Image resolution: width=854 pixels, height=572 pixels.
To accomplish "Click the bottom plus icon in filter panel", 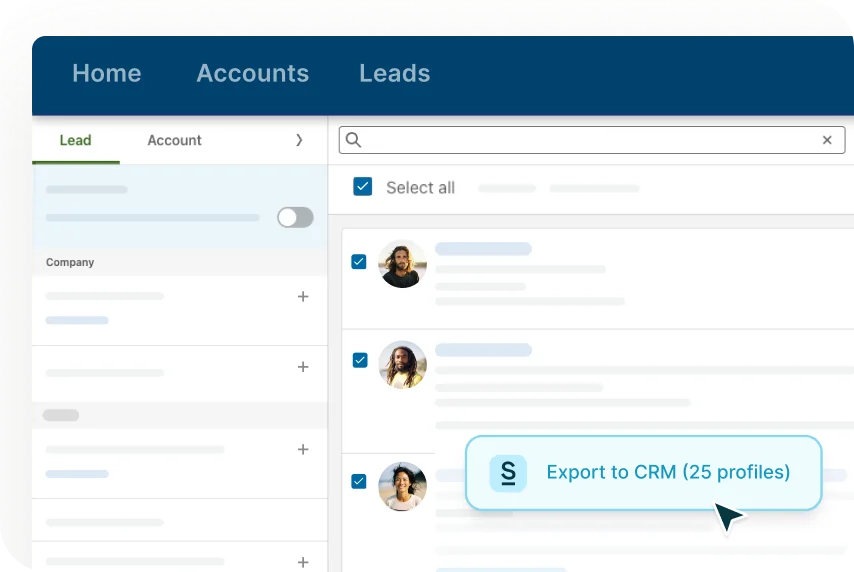I will (x=303, y=562).
